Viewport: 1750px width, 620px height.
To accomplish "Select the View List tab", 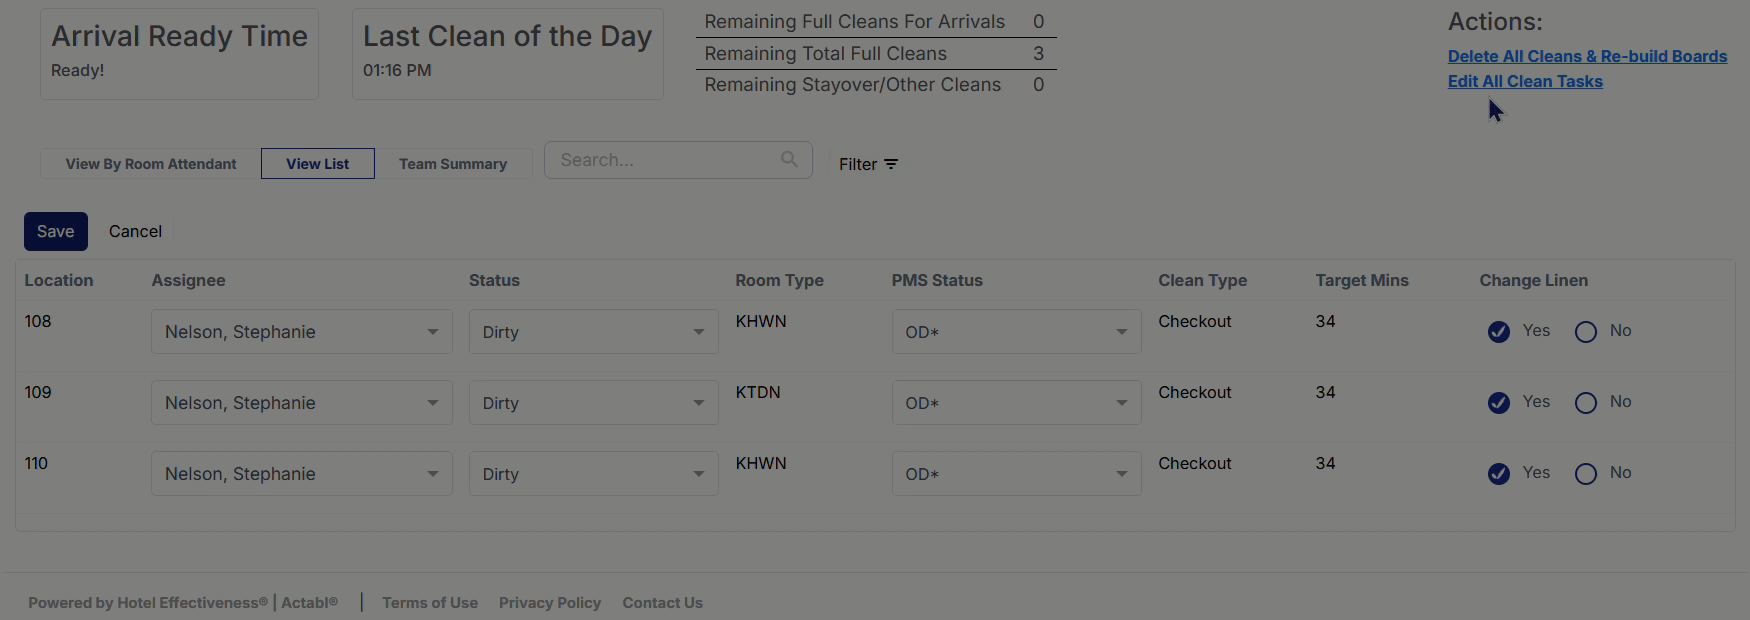I will click(318, 164).
